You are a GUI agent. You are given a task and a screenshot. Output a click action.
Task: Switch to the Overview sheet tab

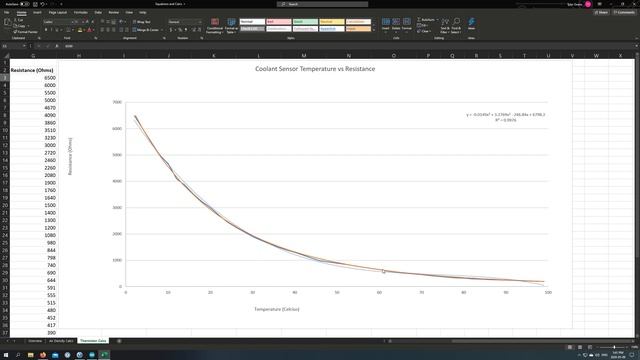[x=35, y=341]
